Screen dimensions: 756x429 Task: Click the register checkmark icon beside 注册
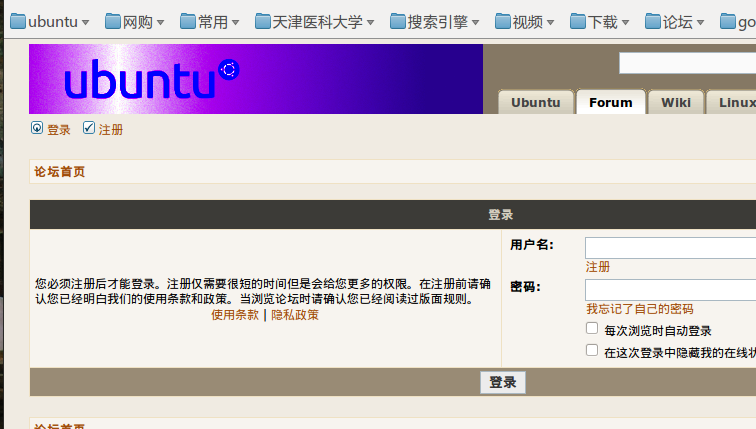click(89, 128)
